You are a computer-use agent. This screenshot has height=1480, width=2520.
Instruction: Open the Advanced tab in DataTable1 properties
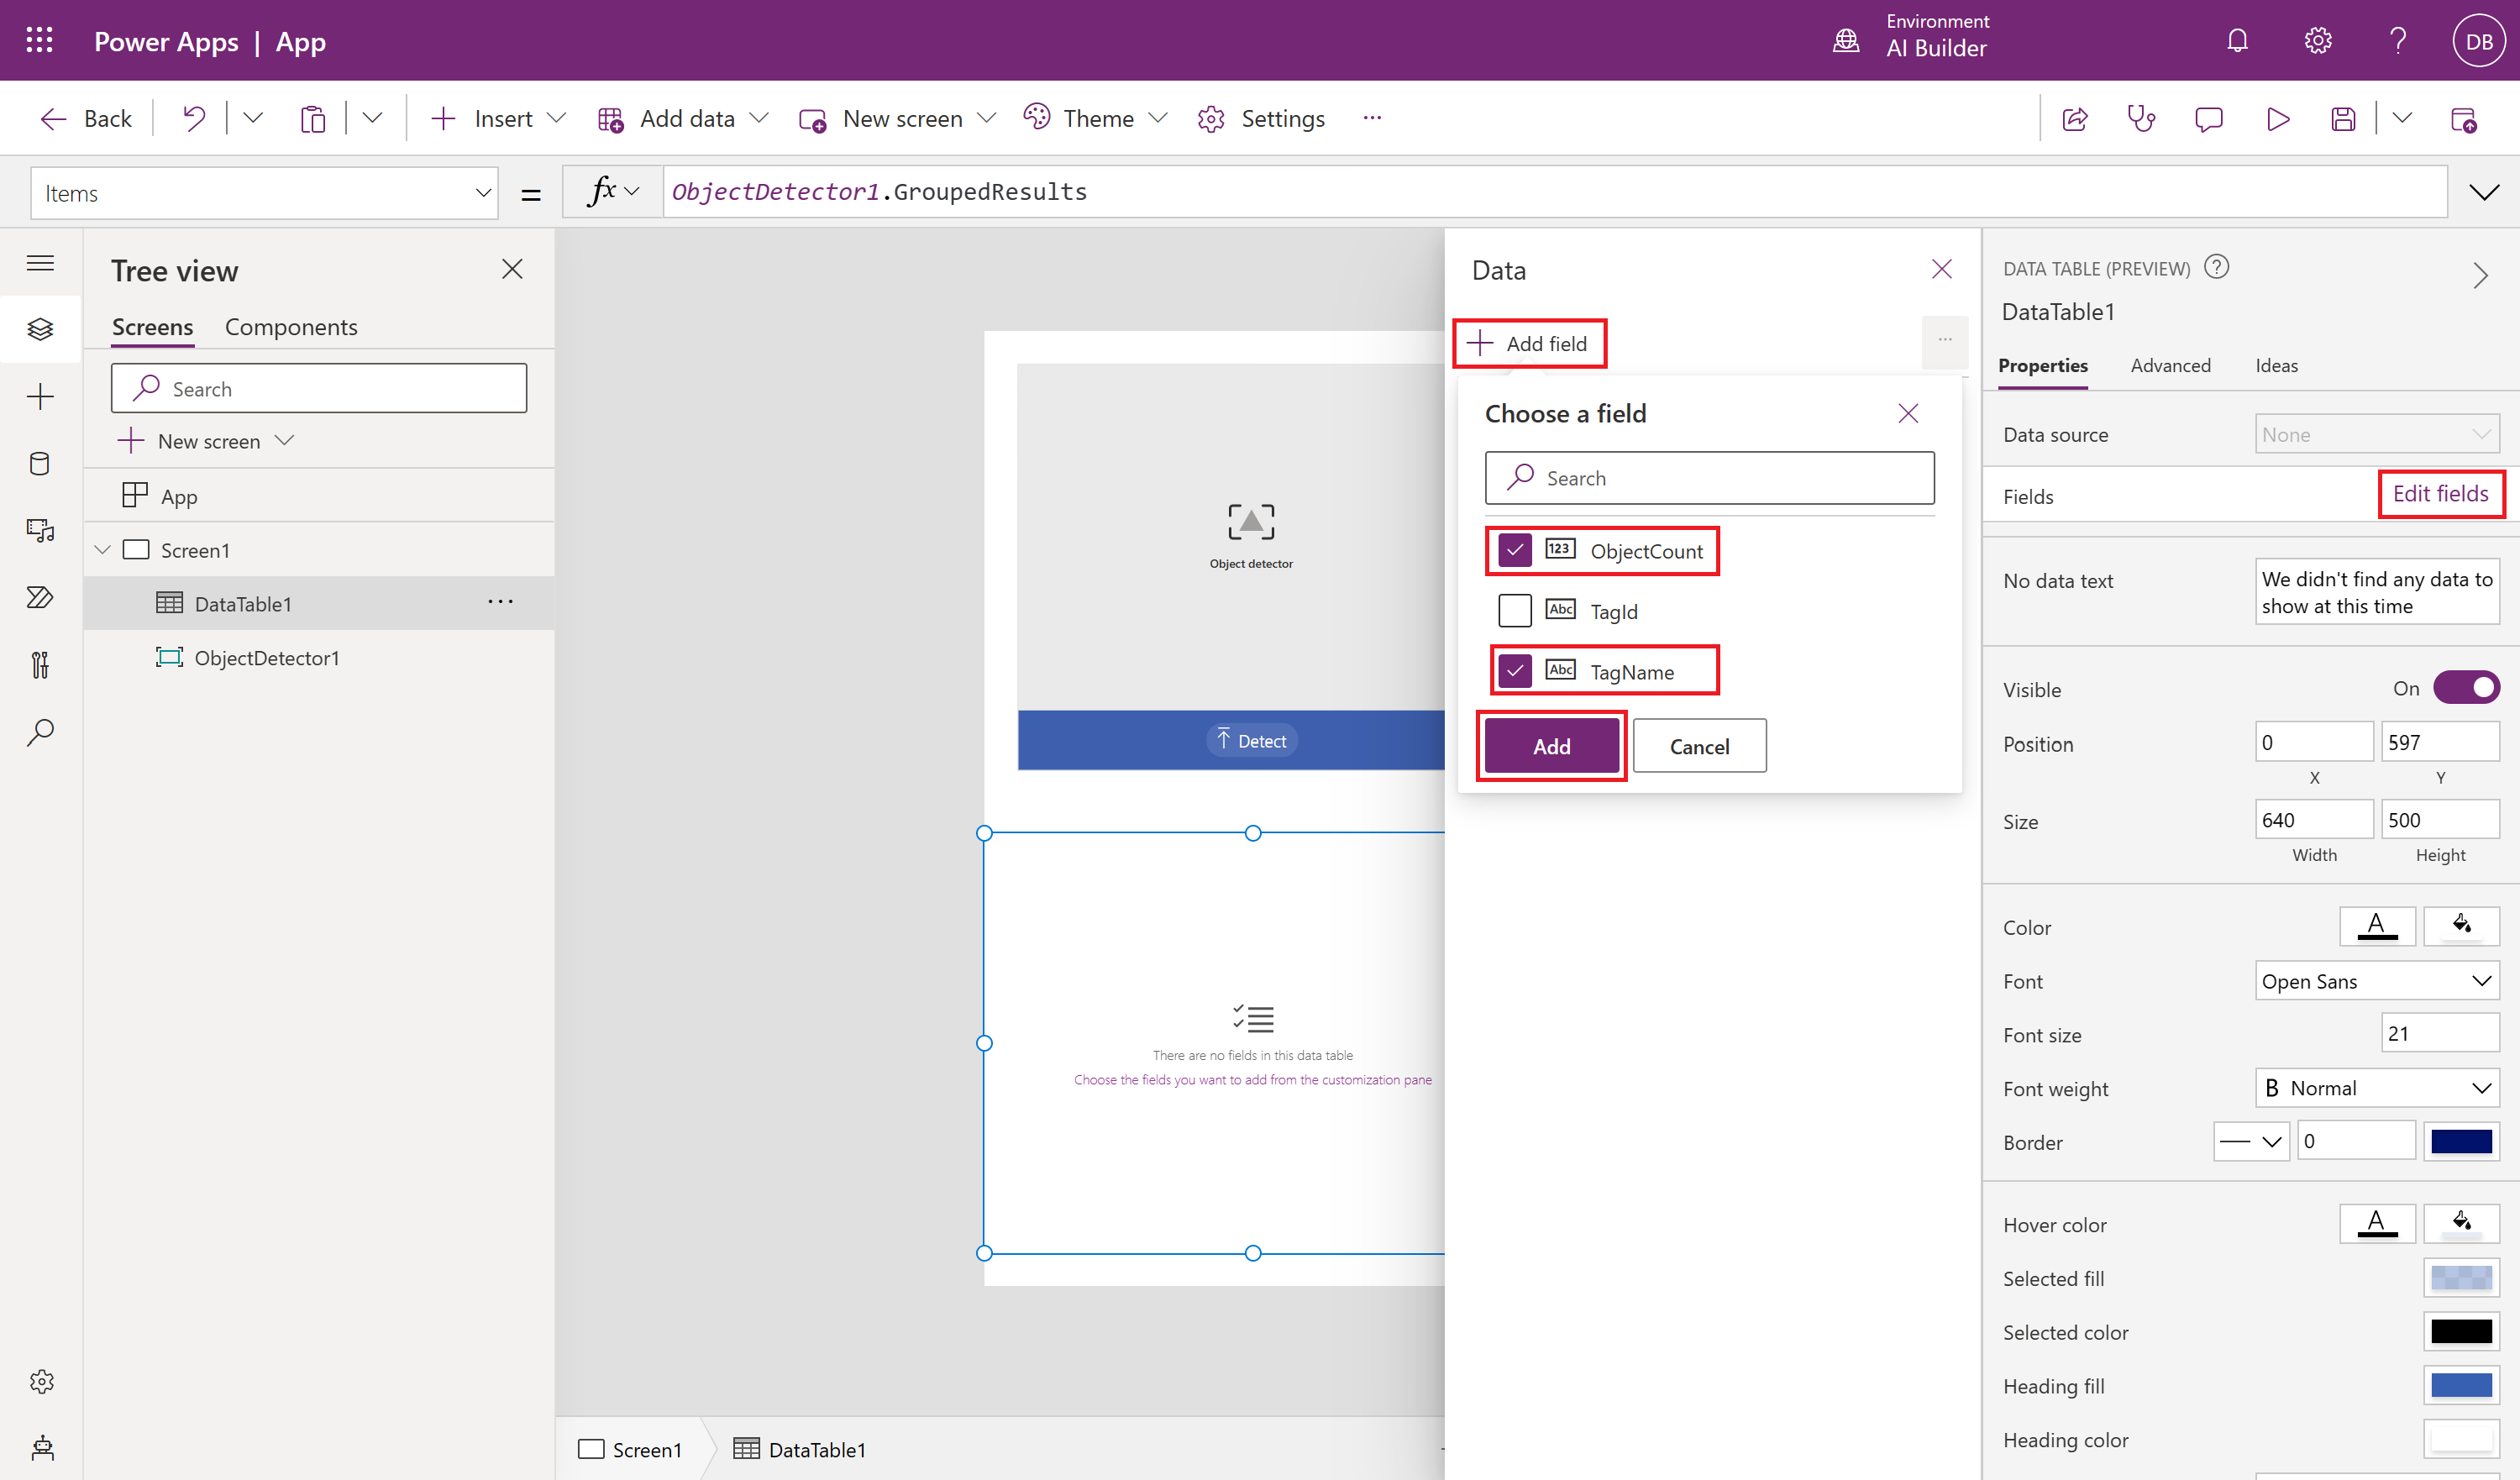click(x=2170, y=365)
